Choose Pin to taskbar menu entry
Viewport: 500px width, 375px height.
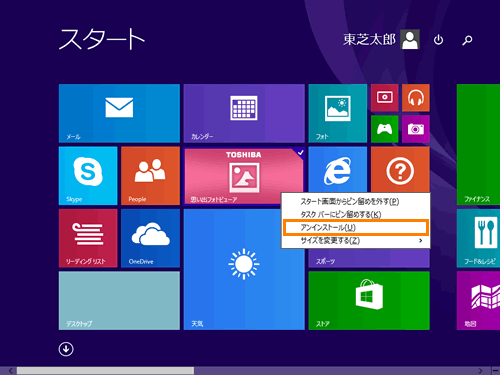pyautogui.click(x=356, y=214)
